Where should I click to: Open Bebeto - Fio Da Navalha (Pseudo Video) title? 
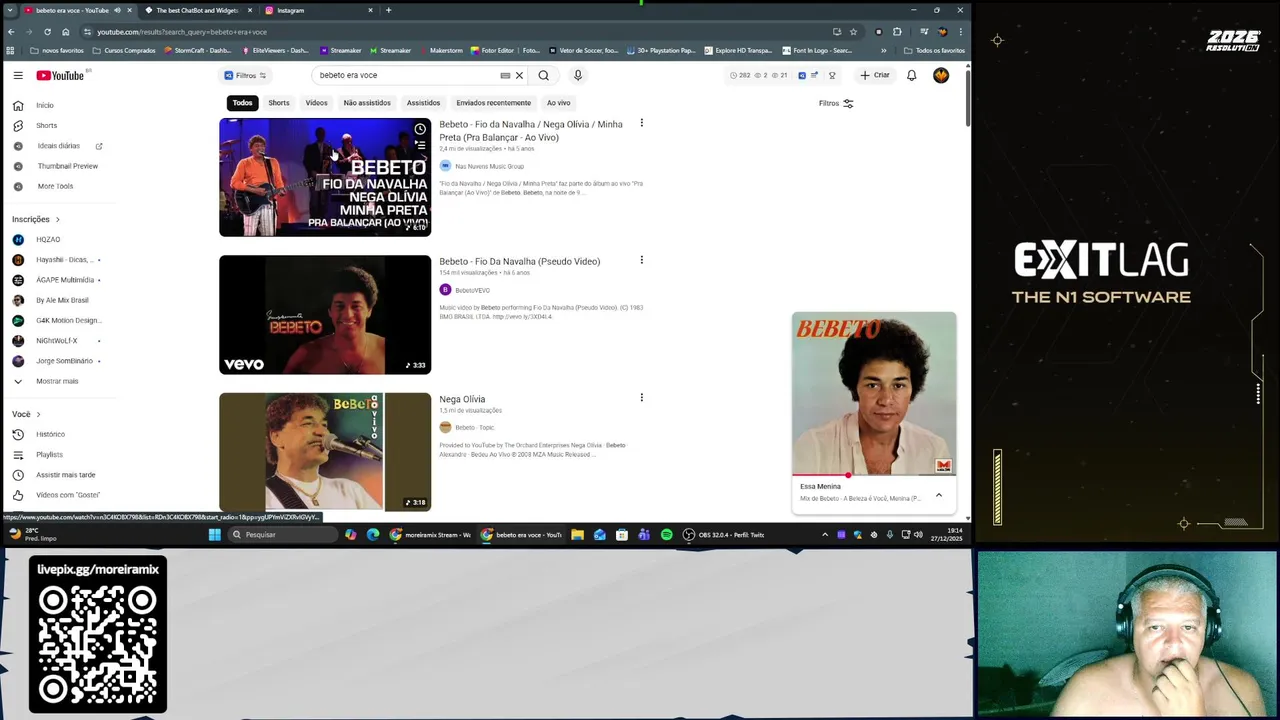click(x=519, y=261)
